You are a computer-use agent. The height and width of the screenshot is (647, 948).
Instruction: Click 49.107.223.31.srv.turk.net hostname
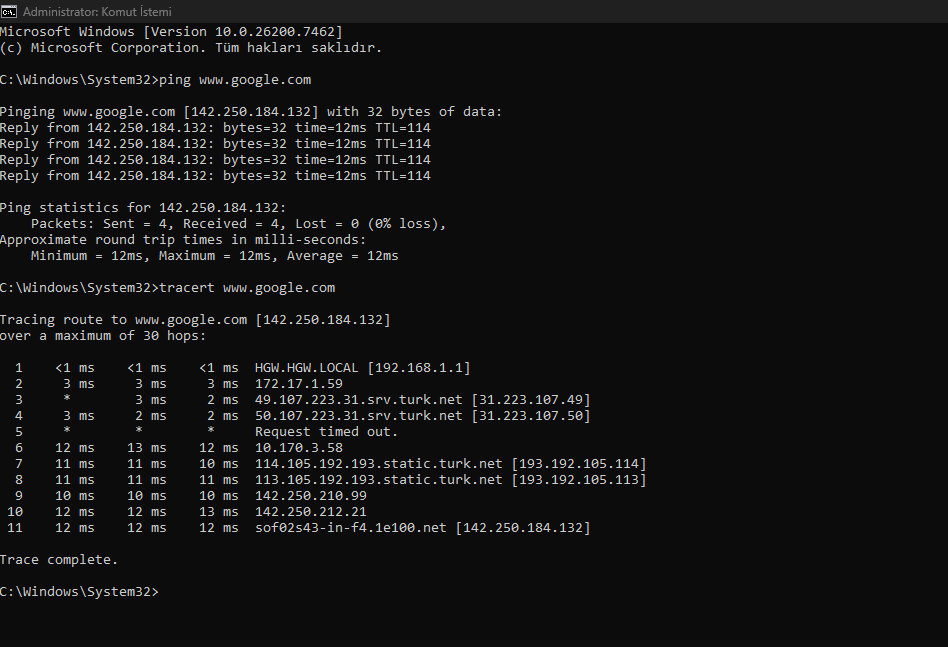pyautogui.click(x=359, y=400)
